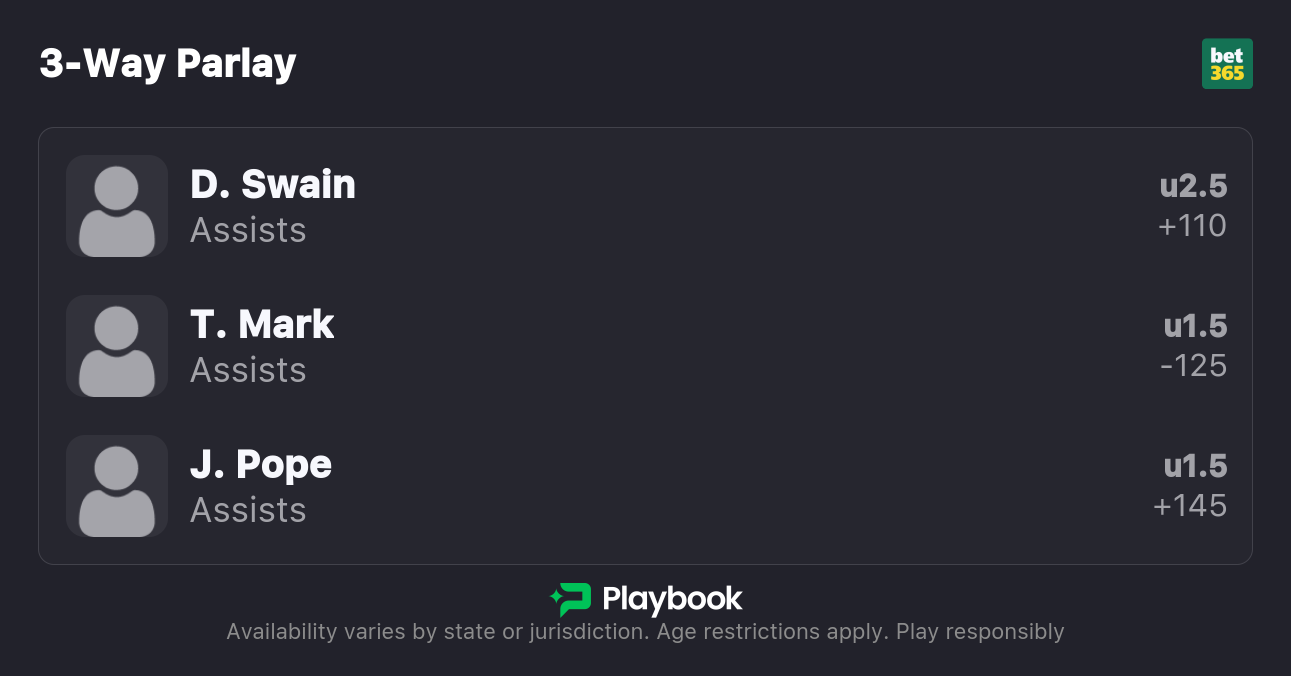Viewport: 1291px width, 676px height.
Task: Click the Playbook brand name text
Action: [x=672, y=599]
